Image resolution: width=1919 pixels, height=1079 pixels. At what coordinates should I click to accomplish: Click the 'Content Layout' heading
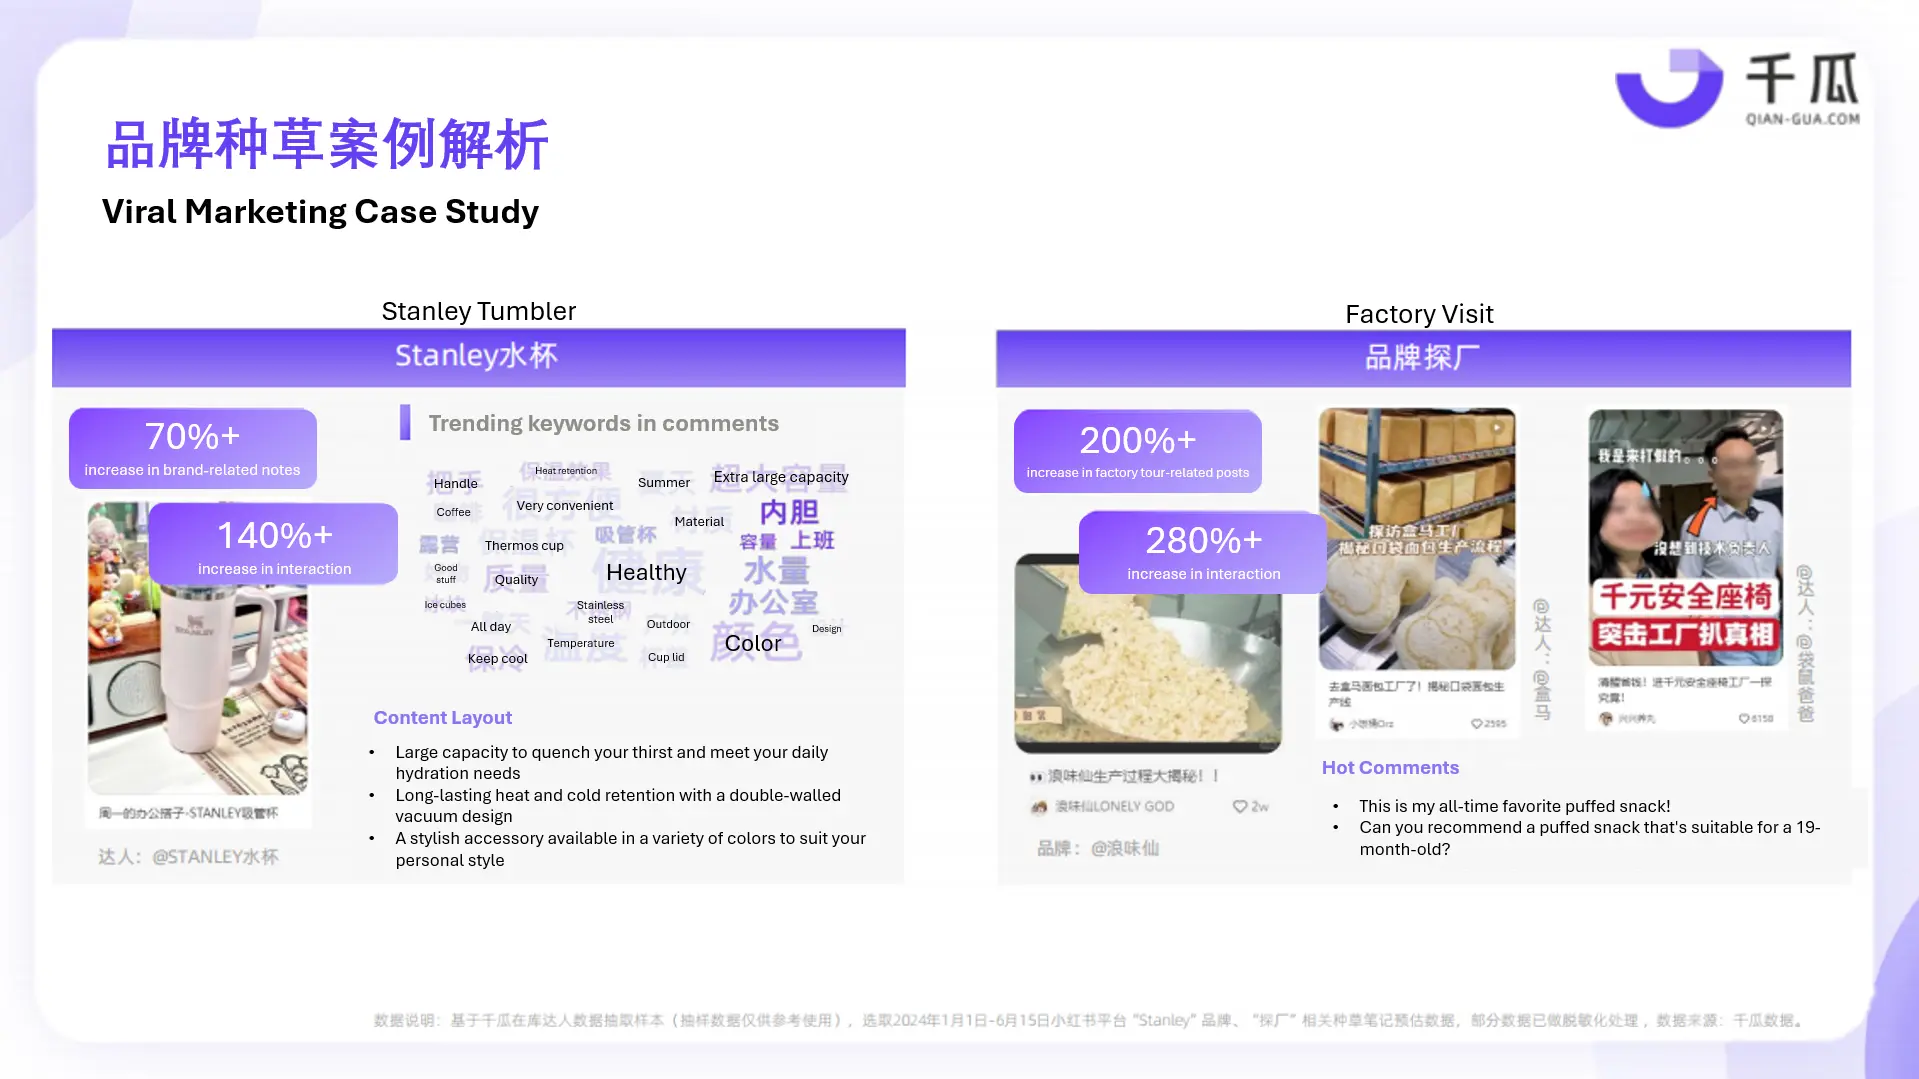tap(442, 718)
